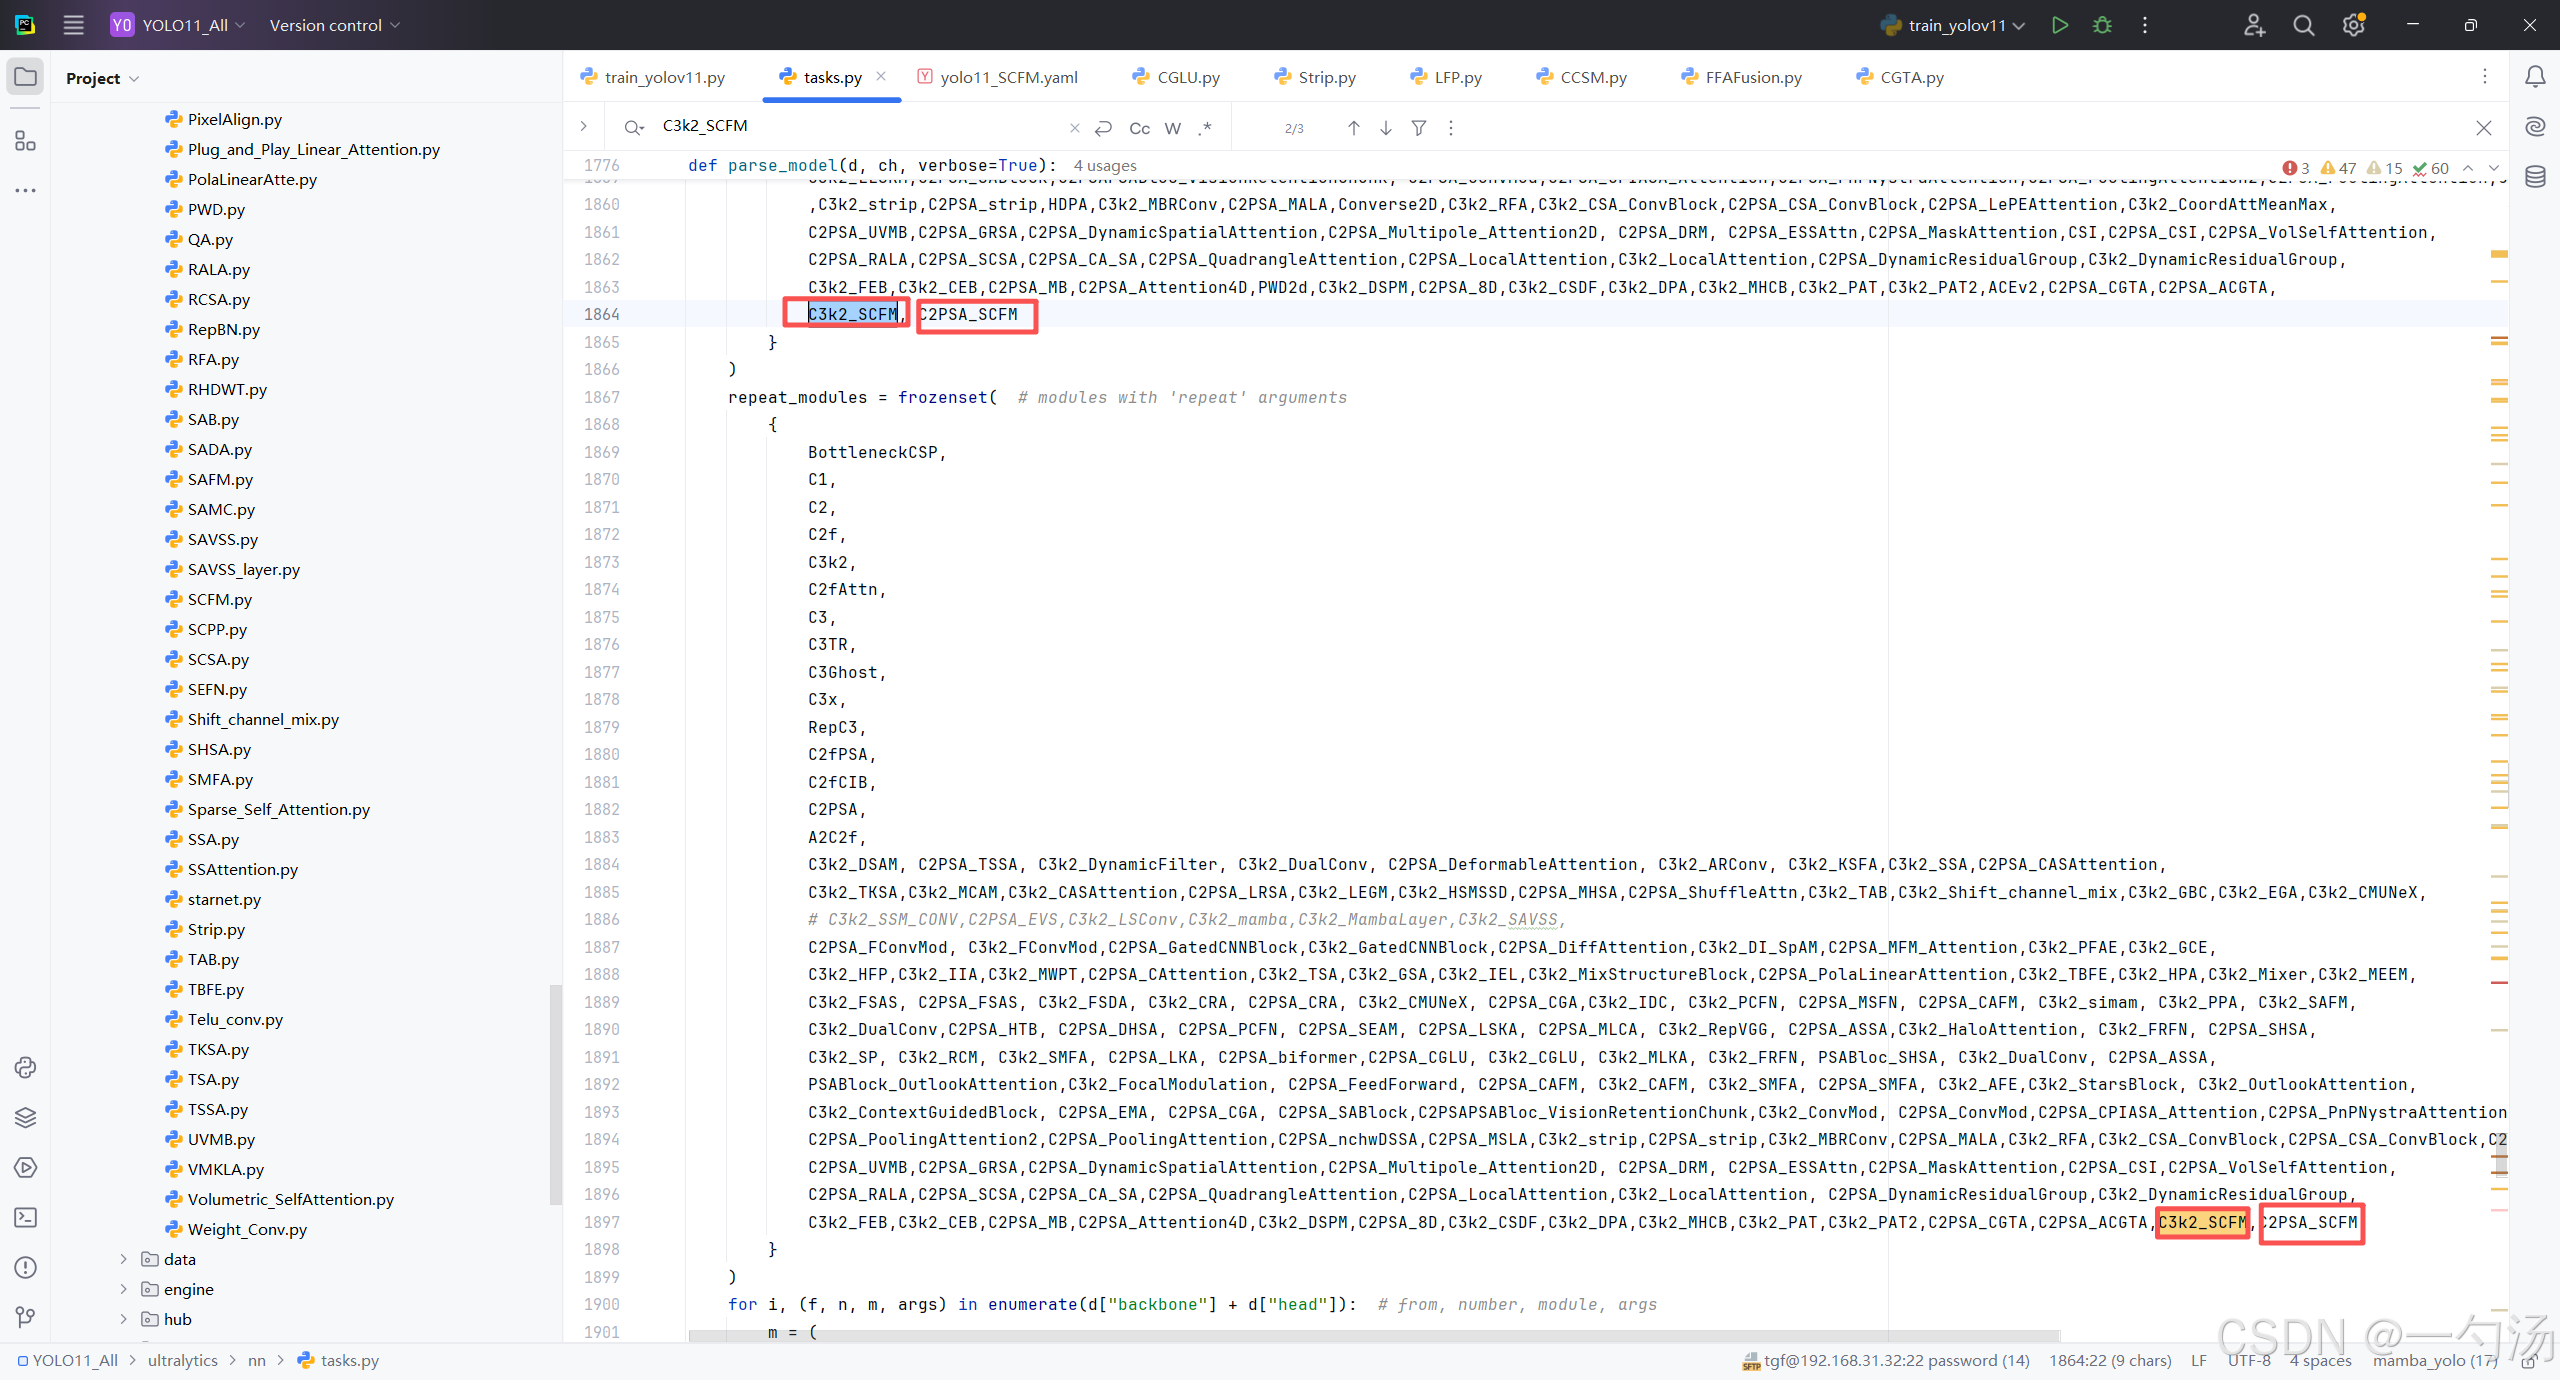Toggle Words option in find bar
Screen dimensions: 2560x1380
[x=1173, y=128]
